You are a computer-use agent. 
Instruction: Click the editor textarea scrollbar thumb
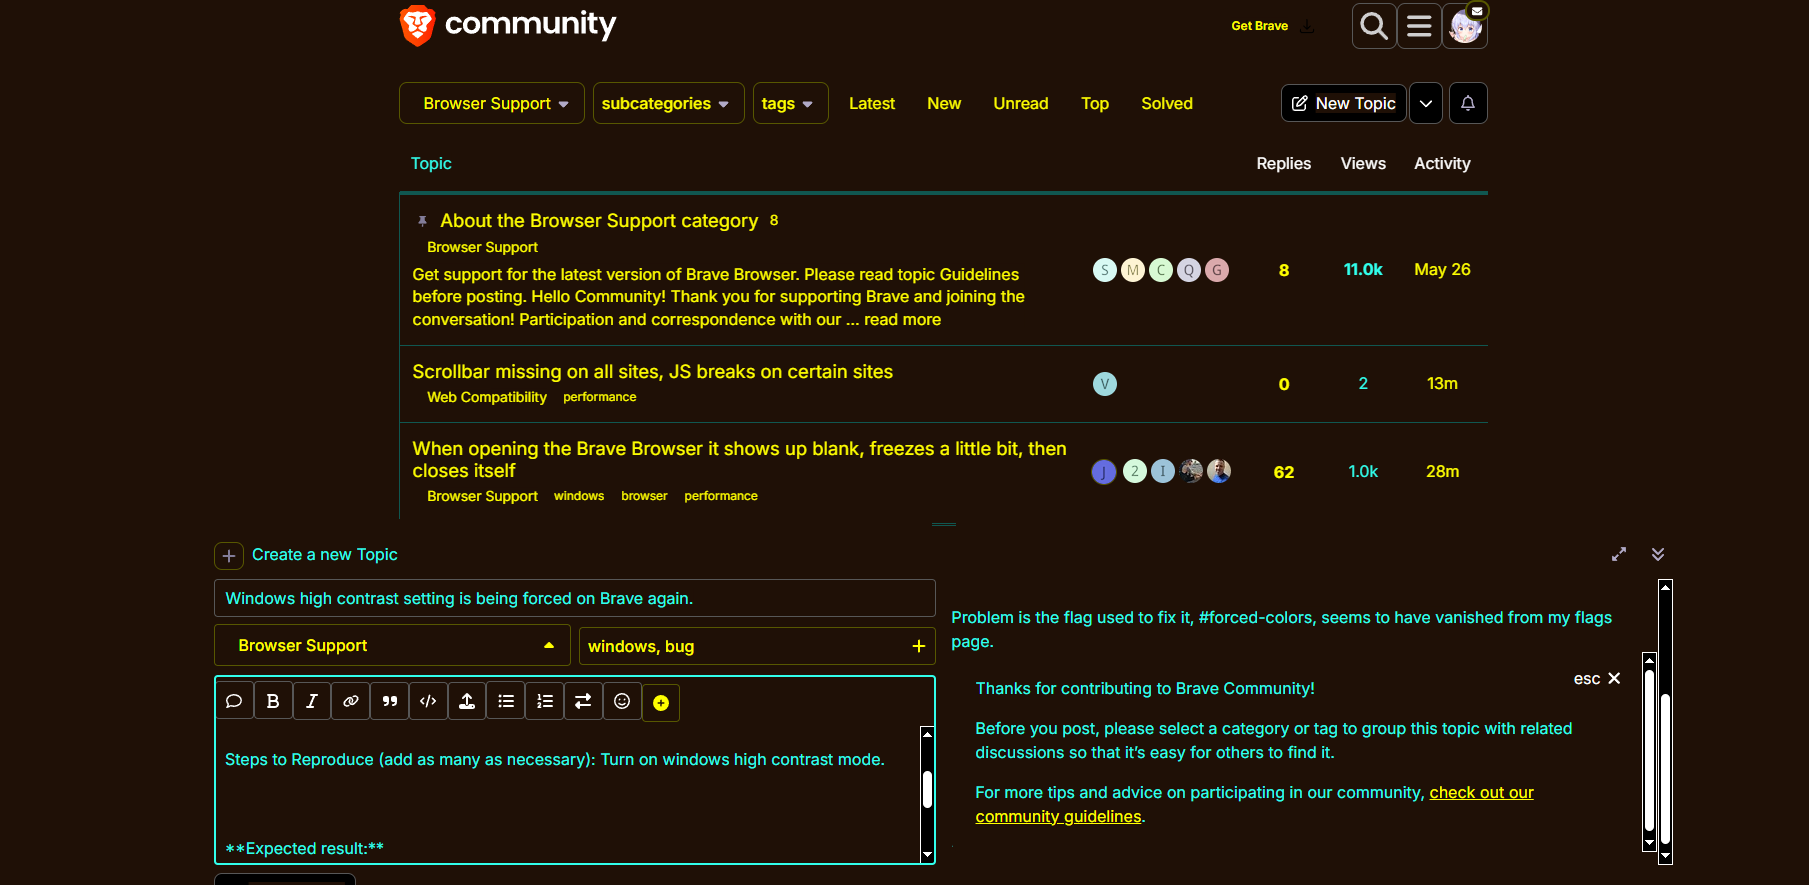927,789
